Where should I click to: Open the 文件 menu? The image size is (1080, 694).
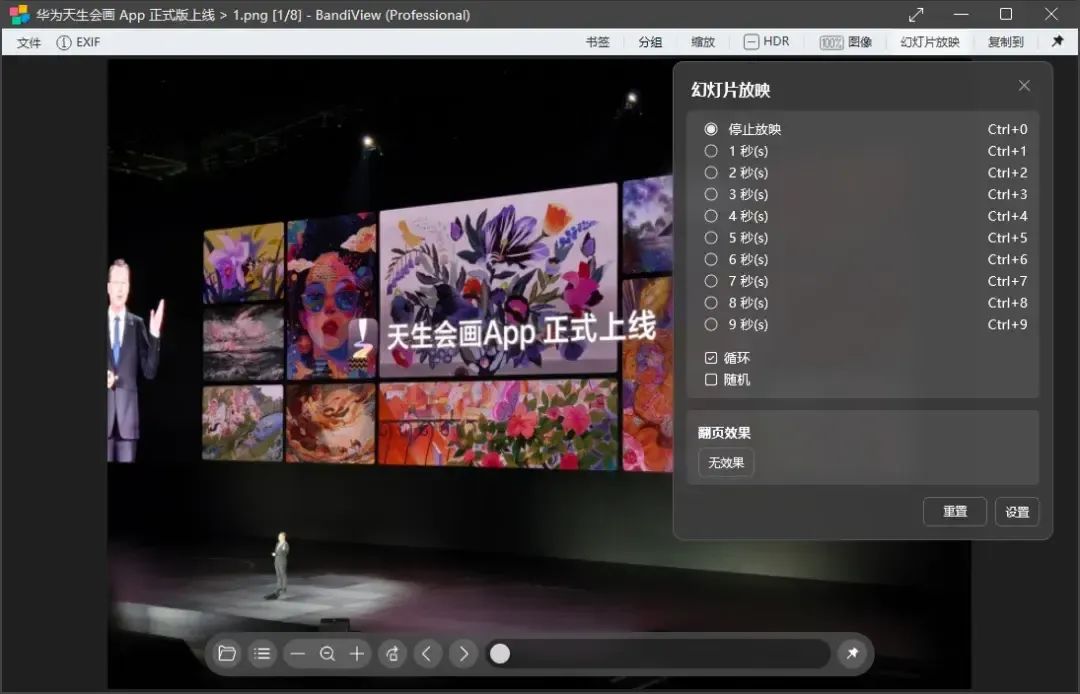[x=29, y=42]
